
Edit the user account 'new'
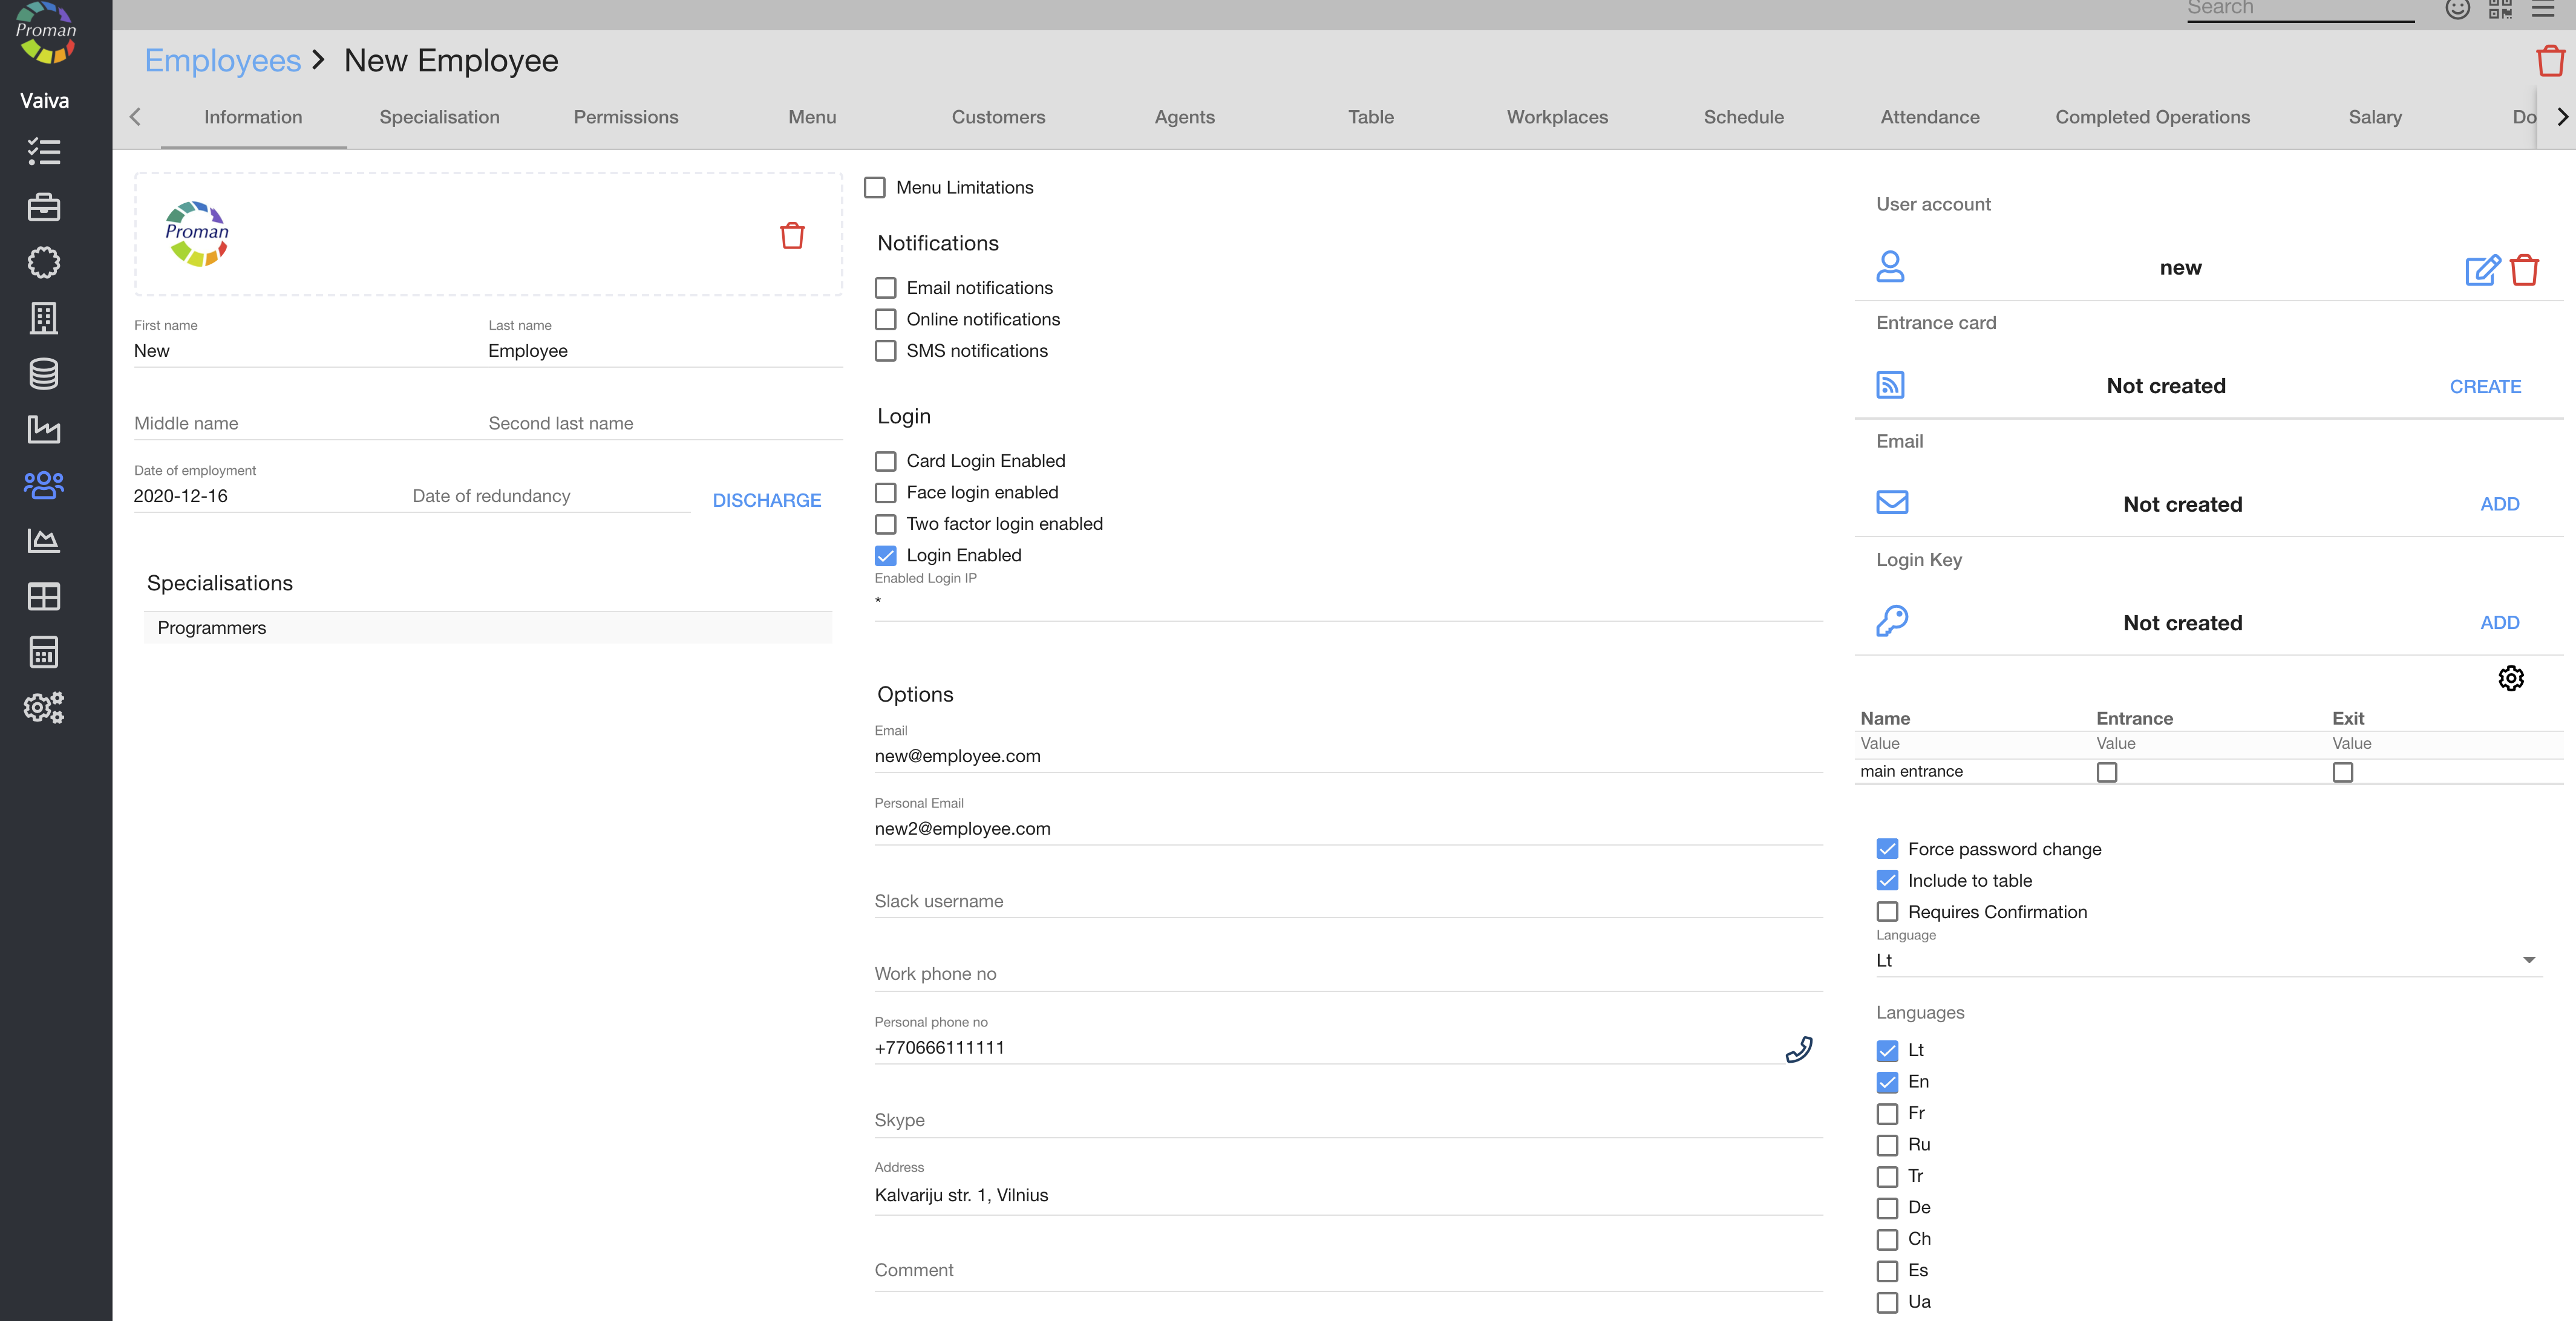[x=2482, y=270]
